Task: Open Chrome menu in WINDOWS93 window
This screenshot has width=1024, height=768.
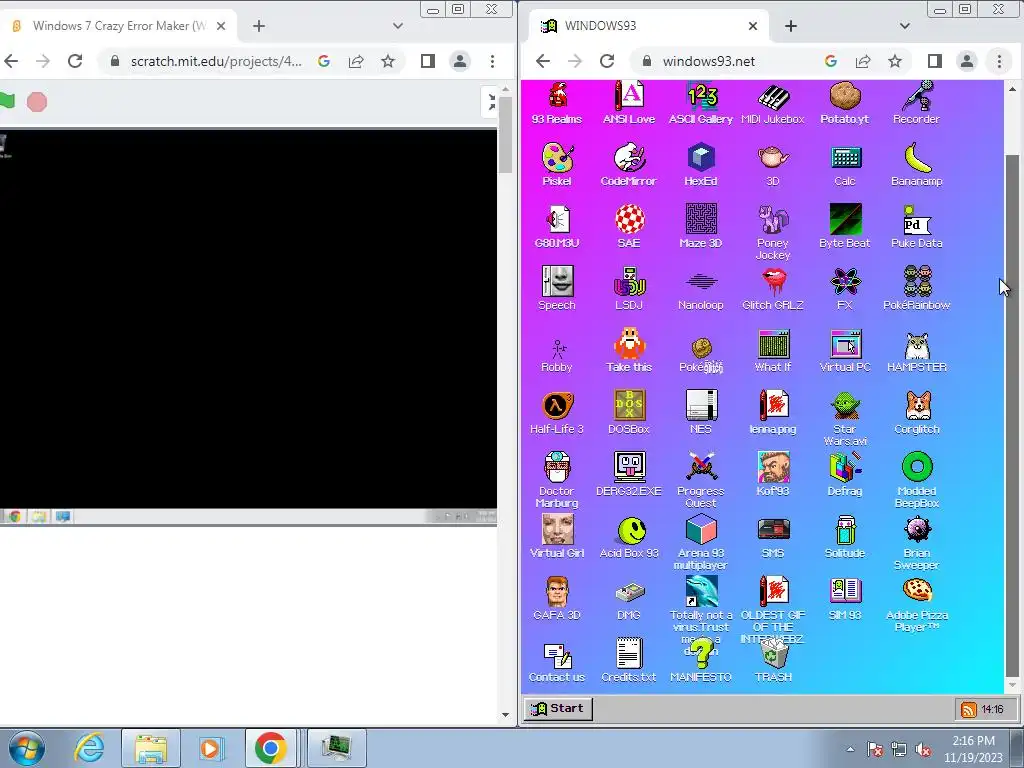Action: click(x=999, y=61)
